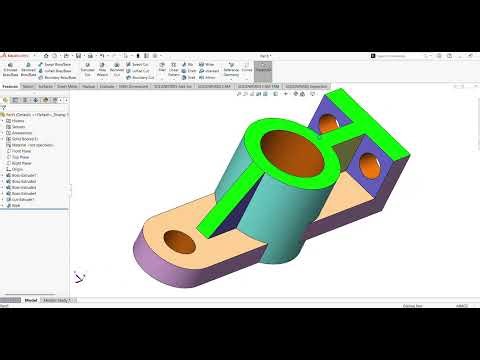Click the search commands input field
The image size is (480, 360).
(x=397, y=56)
